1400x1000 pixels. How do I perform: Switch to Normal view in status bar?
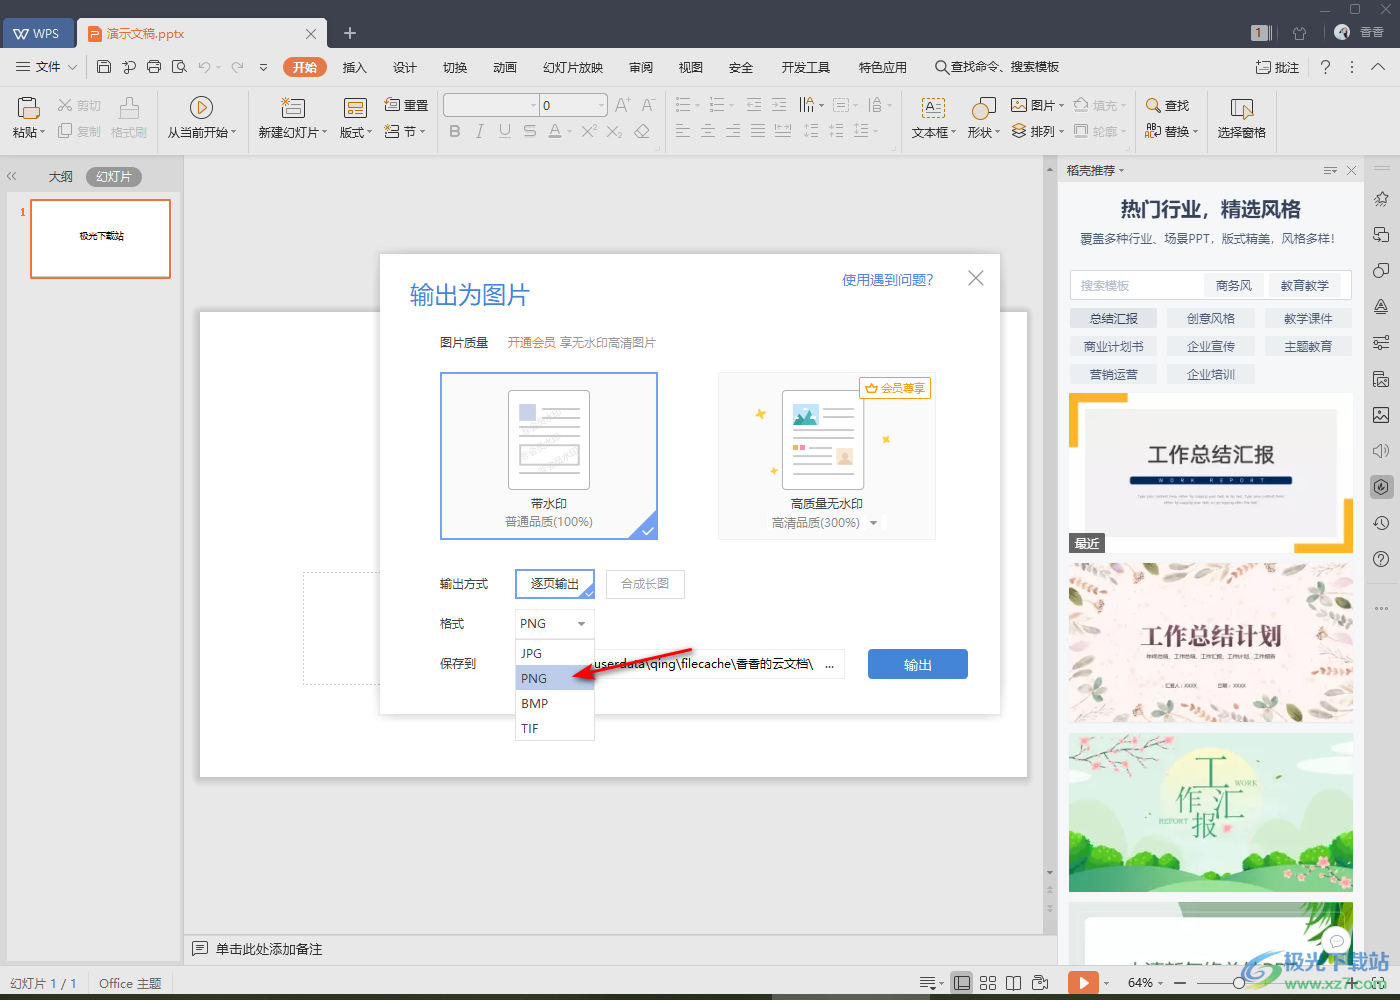pyautogui.click(x=962, y=983)
